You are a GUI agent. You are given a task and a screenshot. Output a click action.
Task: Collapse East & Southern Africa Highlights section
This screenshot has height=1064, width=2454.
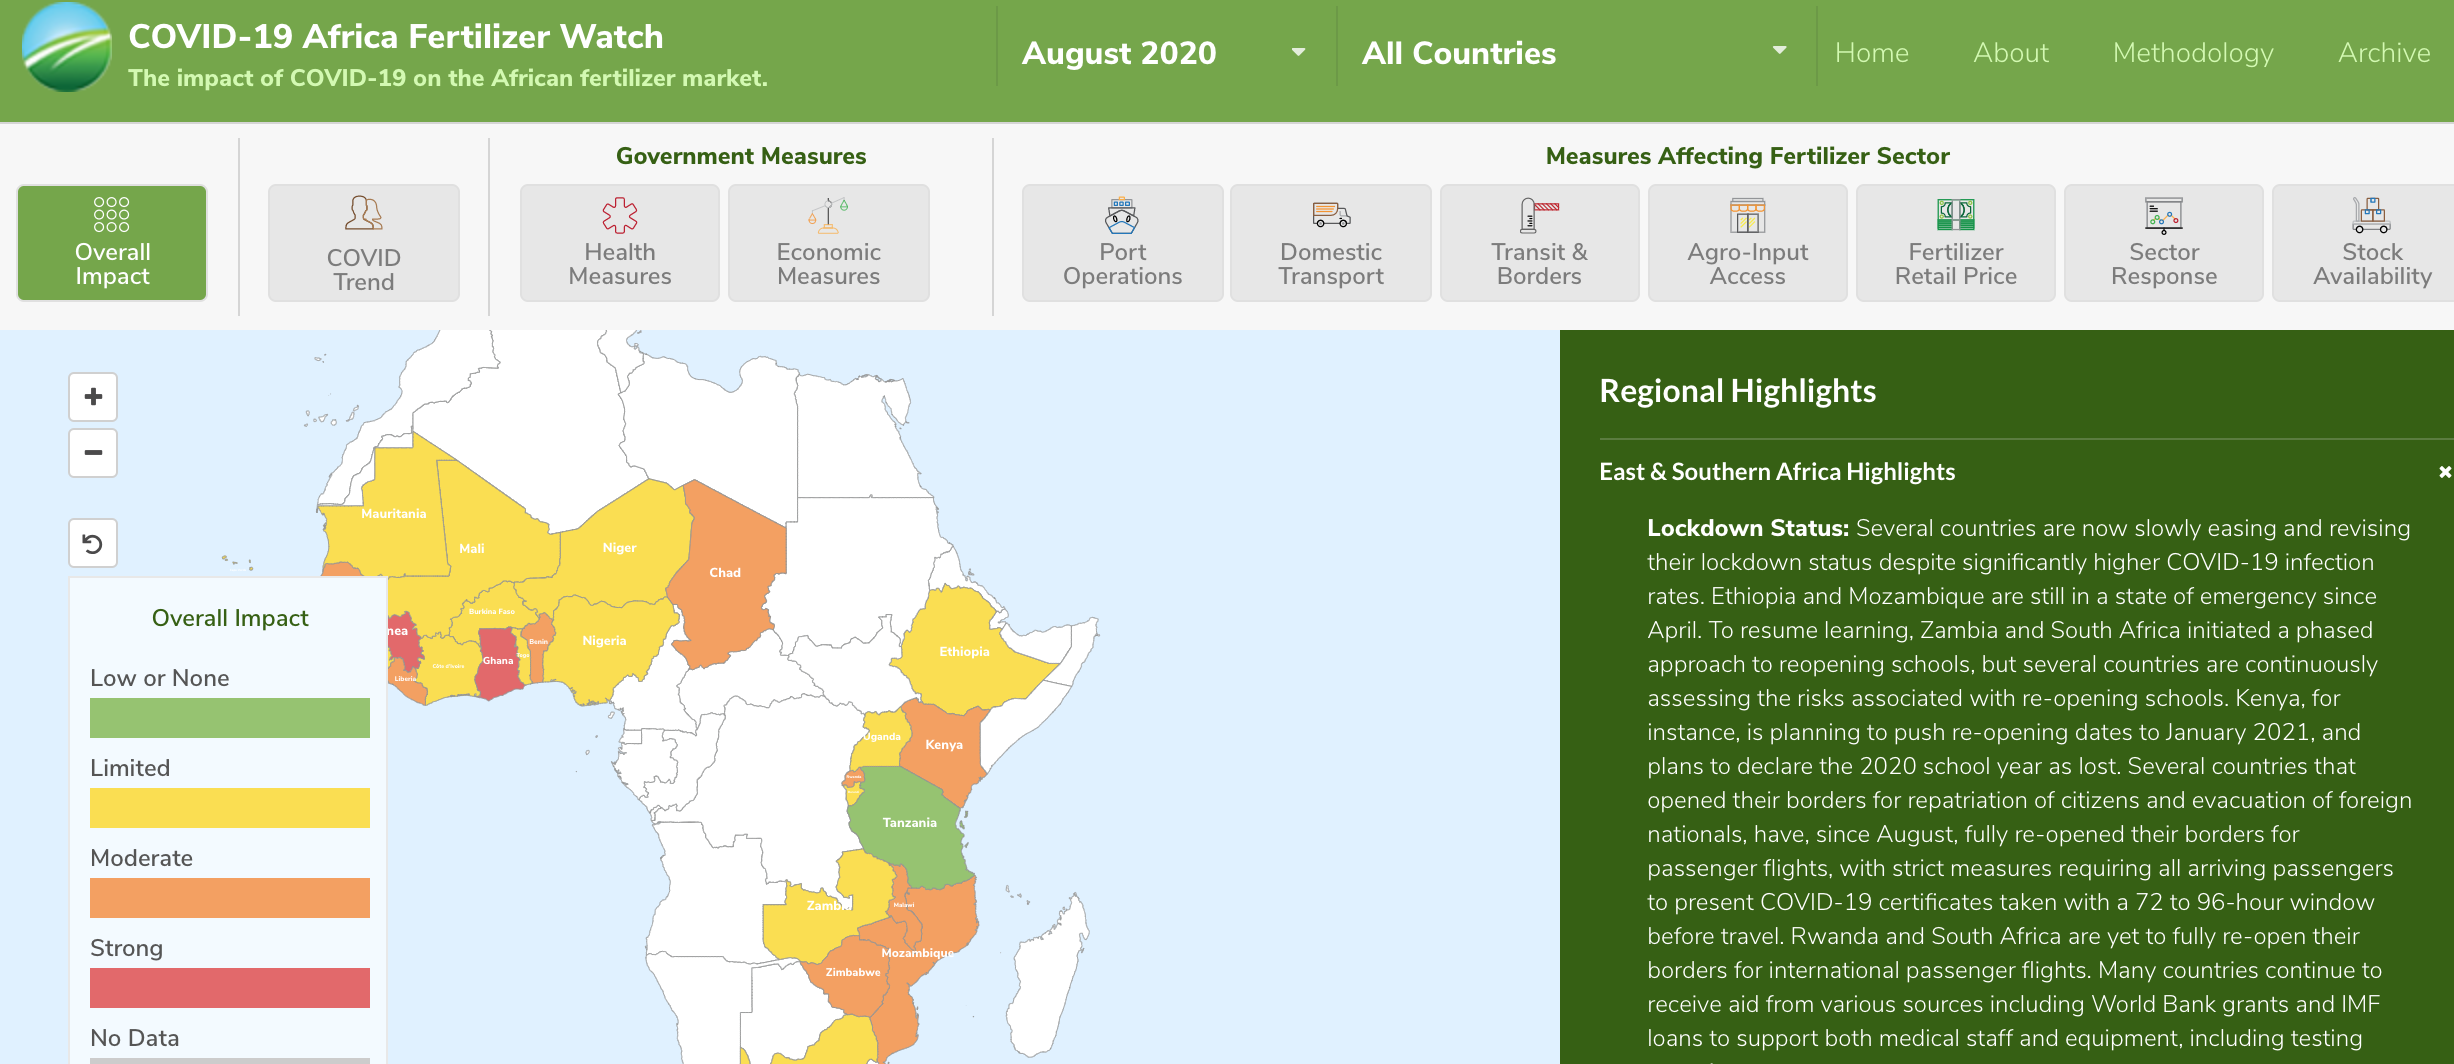(x=2444, y=472)
